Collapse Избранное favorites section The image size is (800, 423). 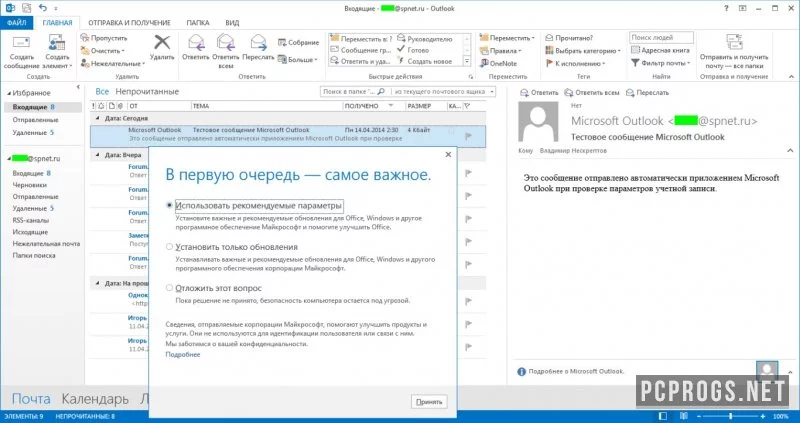pos(9,93)
